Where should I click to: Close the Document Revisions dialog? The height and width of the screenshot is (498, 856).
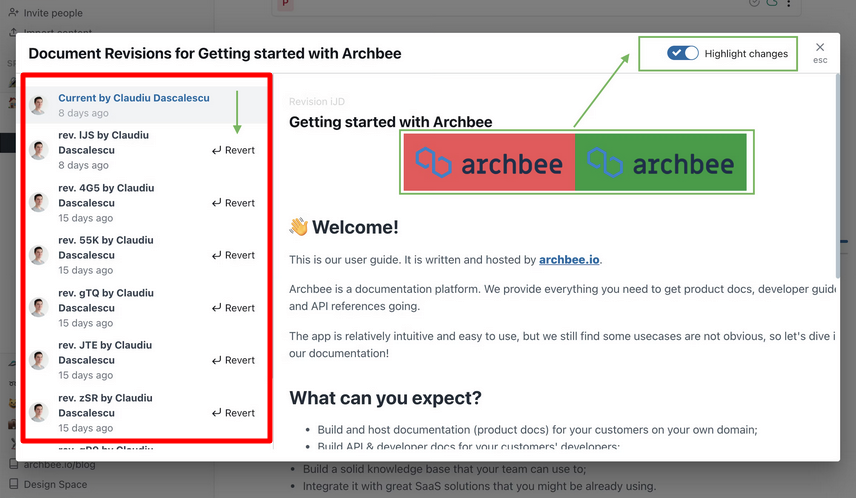820,48
